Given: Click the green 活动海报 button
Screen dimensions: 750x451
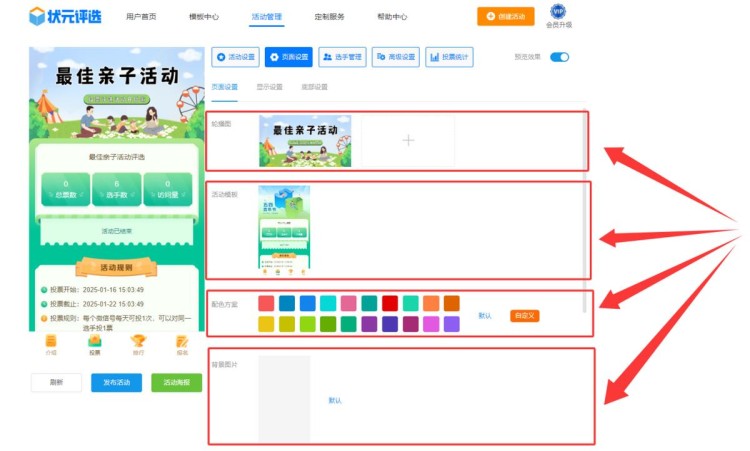Looking at the screenshot, I should 176,382.
